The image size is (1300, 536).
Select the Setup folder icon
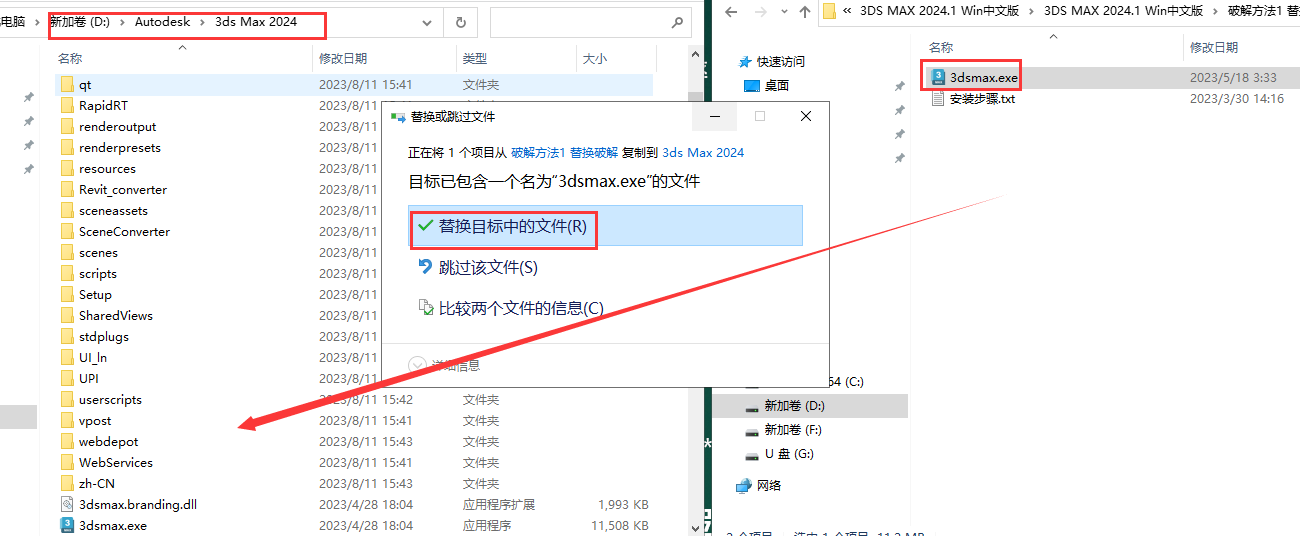click(68, 295)
